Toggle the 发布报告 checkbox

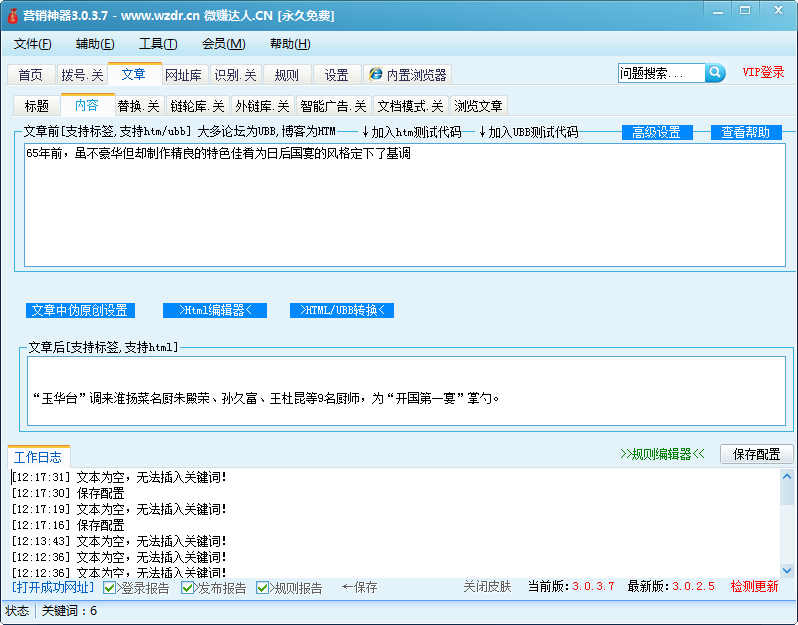pos(188,588)
